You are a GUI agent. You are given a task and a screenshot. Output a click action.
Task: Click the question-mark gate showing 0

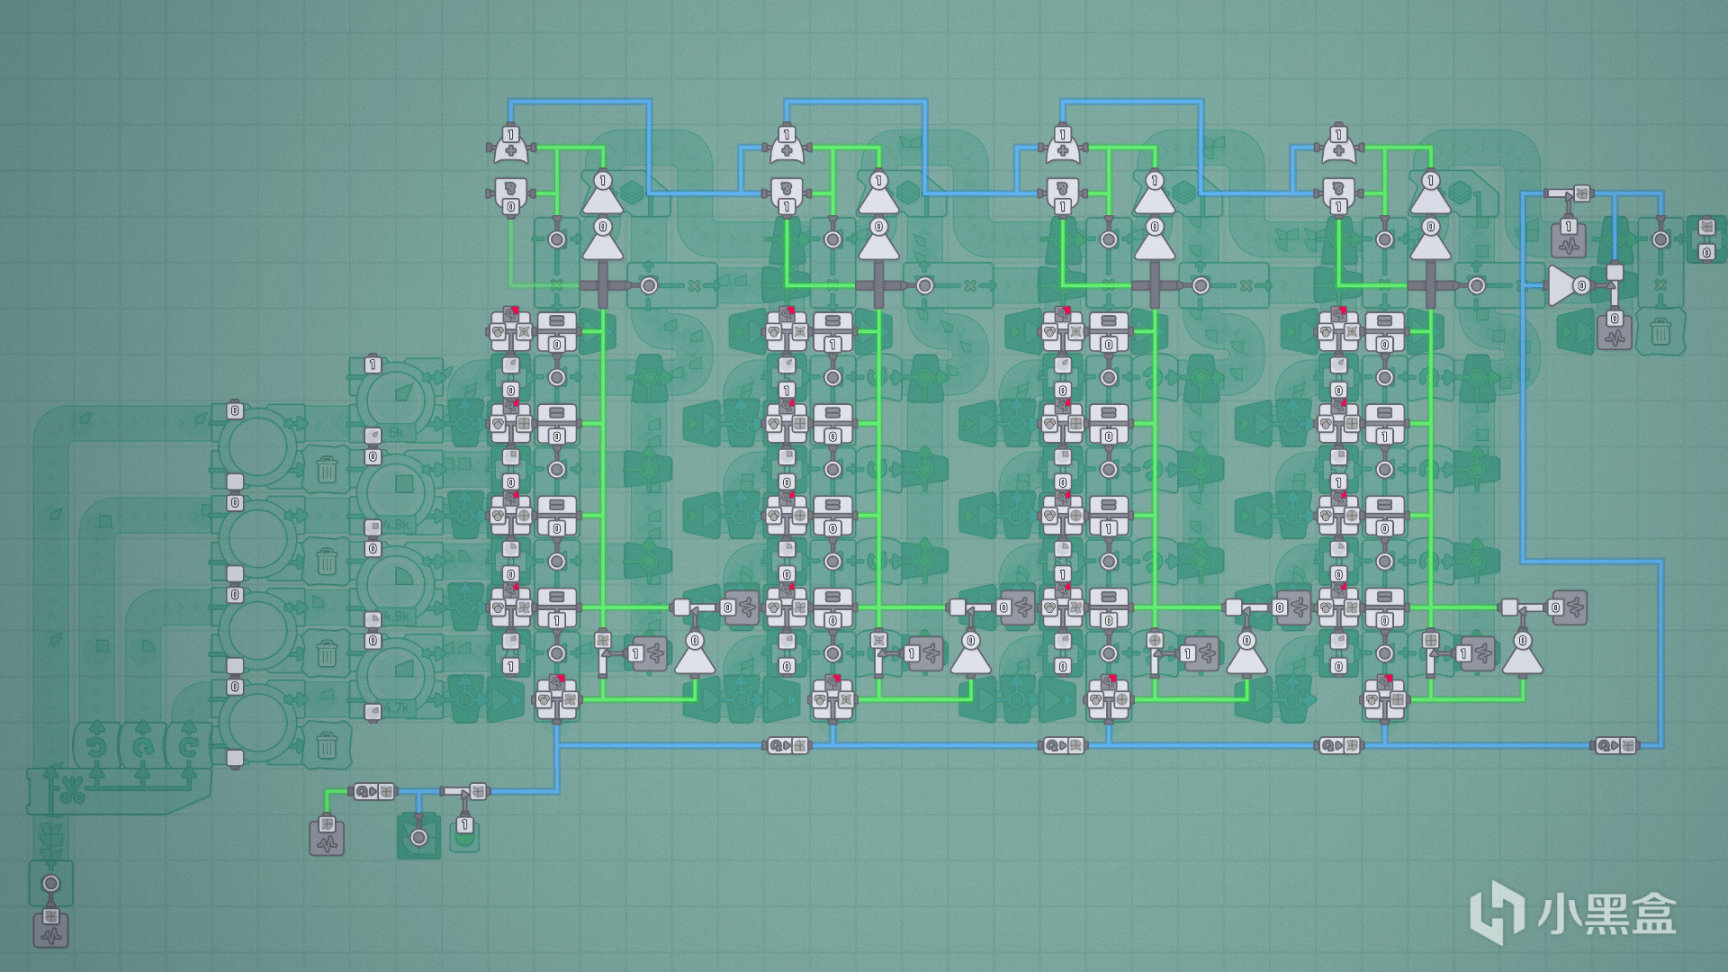tap(510, 196)
